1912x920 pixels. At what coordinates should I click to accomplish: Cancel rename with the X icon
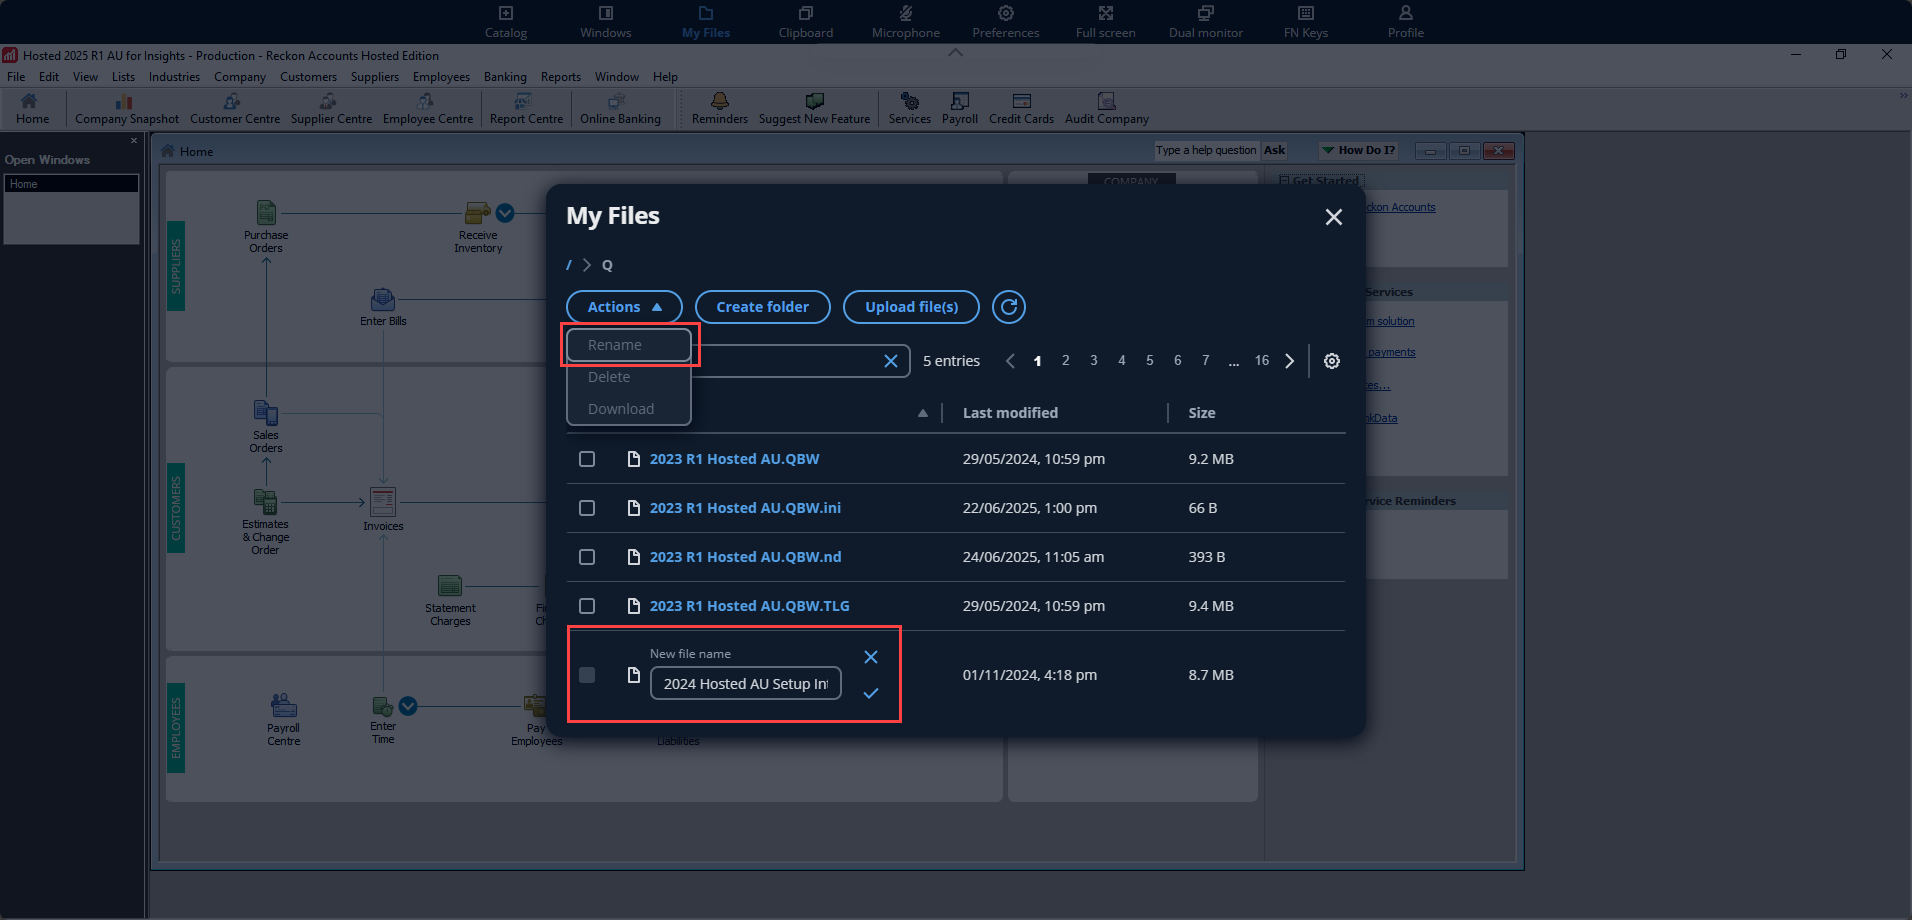pyautogui.click(x=871, y=657)
